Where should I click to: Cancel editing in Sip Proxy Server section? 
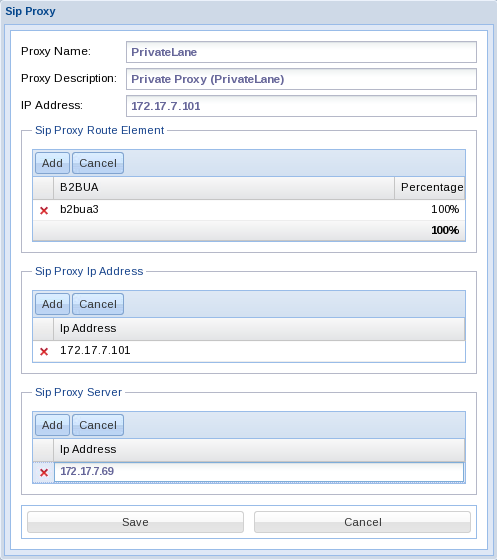pos(98,425)
